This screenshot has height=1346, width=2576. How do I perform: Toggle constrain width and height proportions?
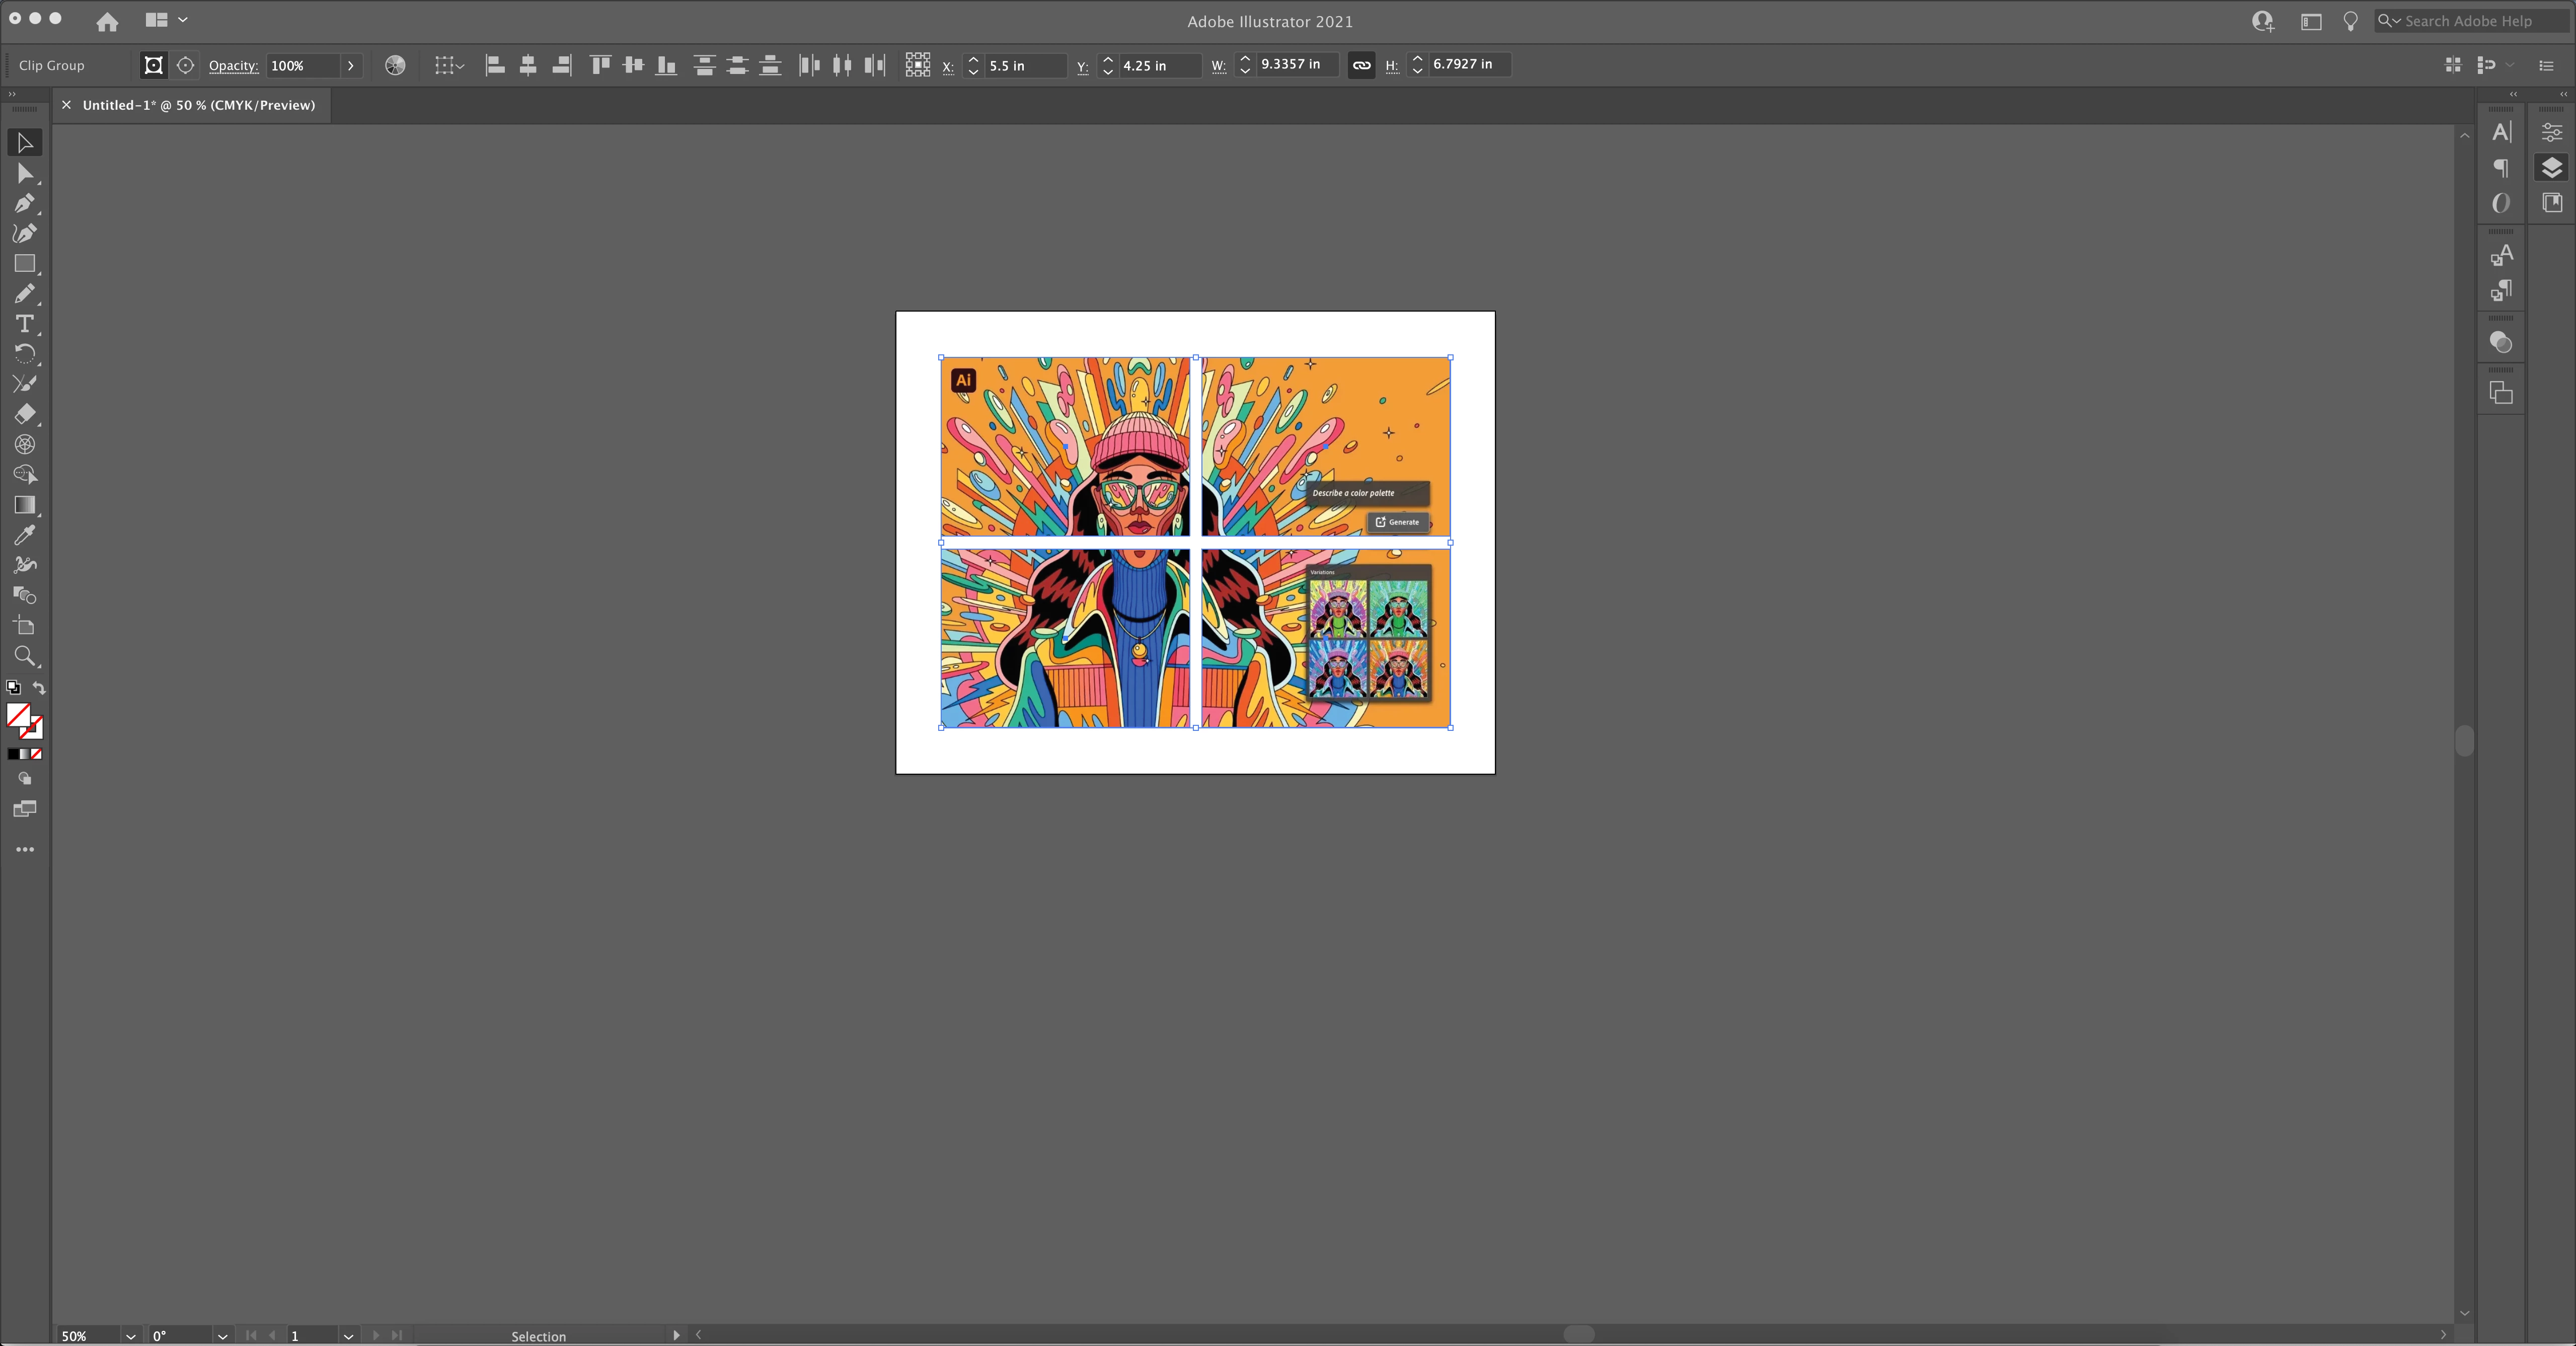(x=1361, y=65)
